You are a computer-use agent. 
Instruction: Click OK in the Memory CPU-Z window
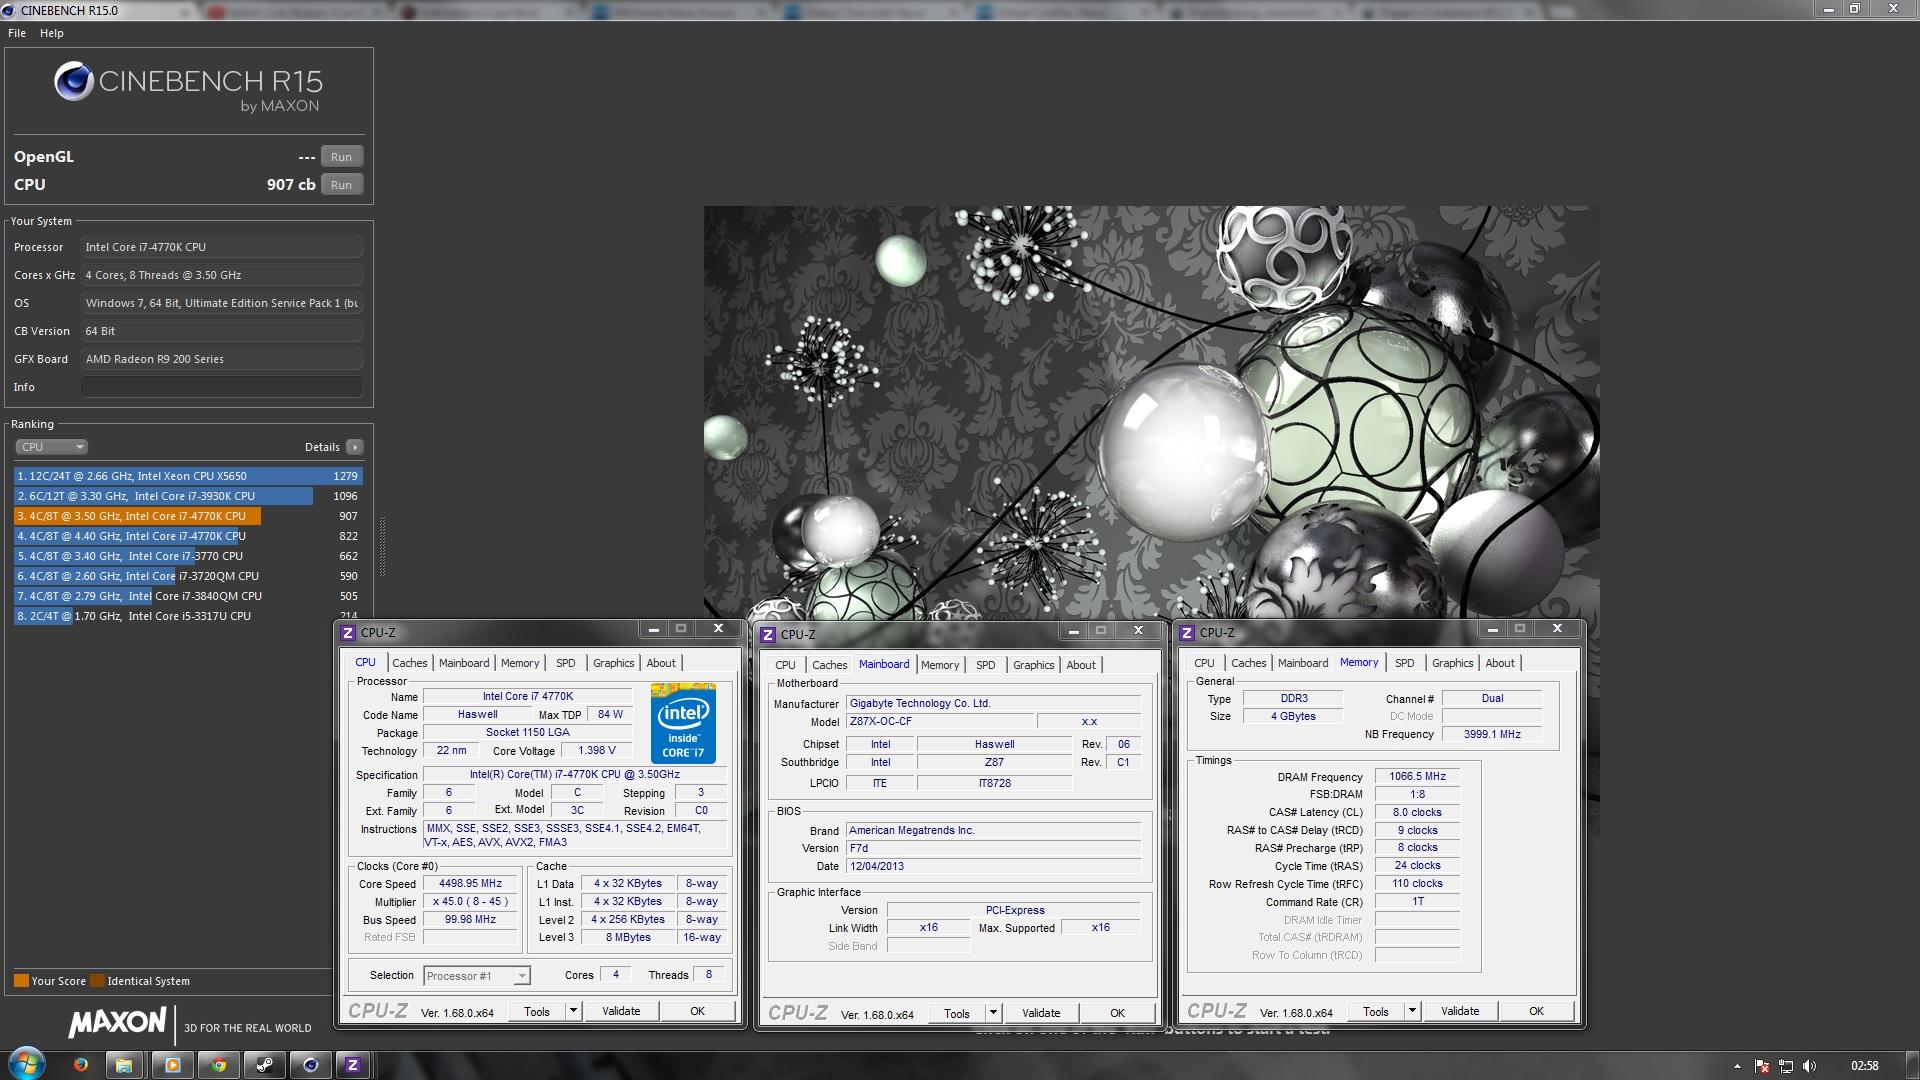click(1536, 1011)
